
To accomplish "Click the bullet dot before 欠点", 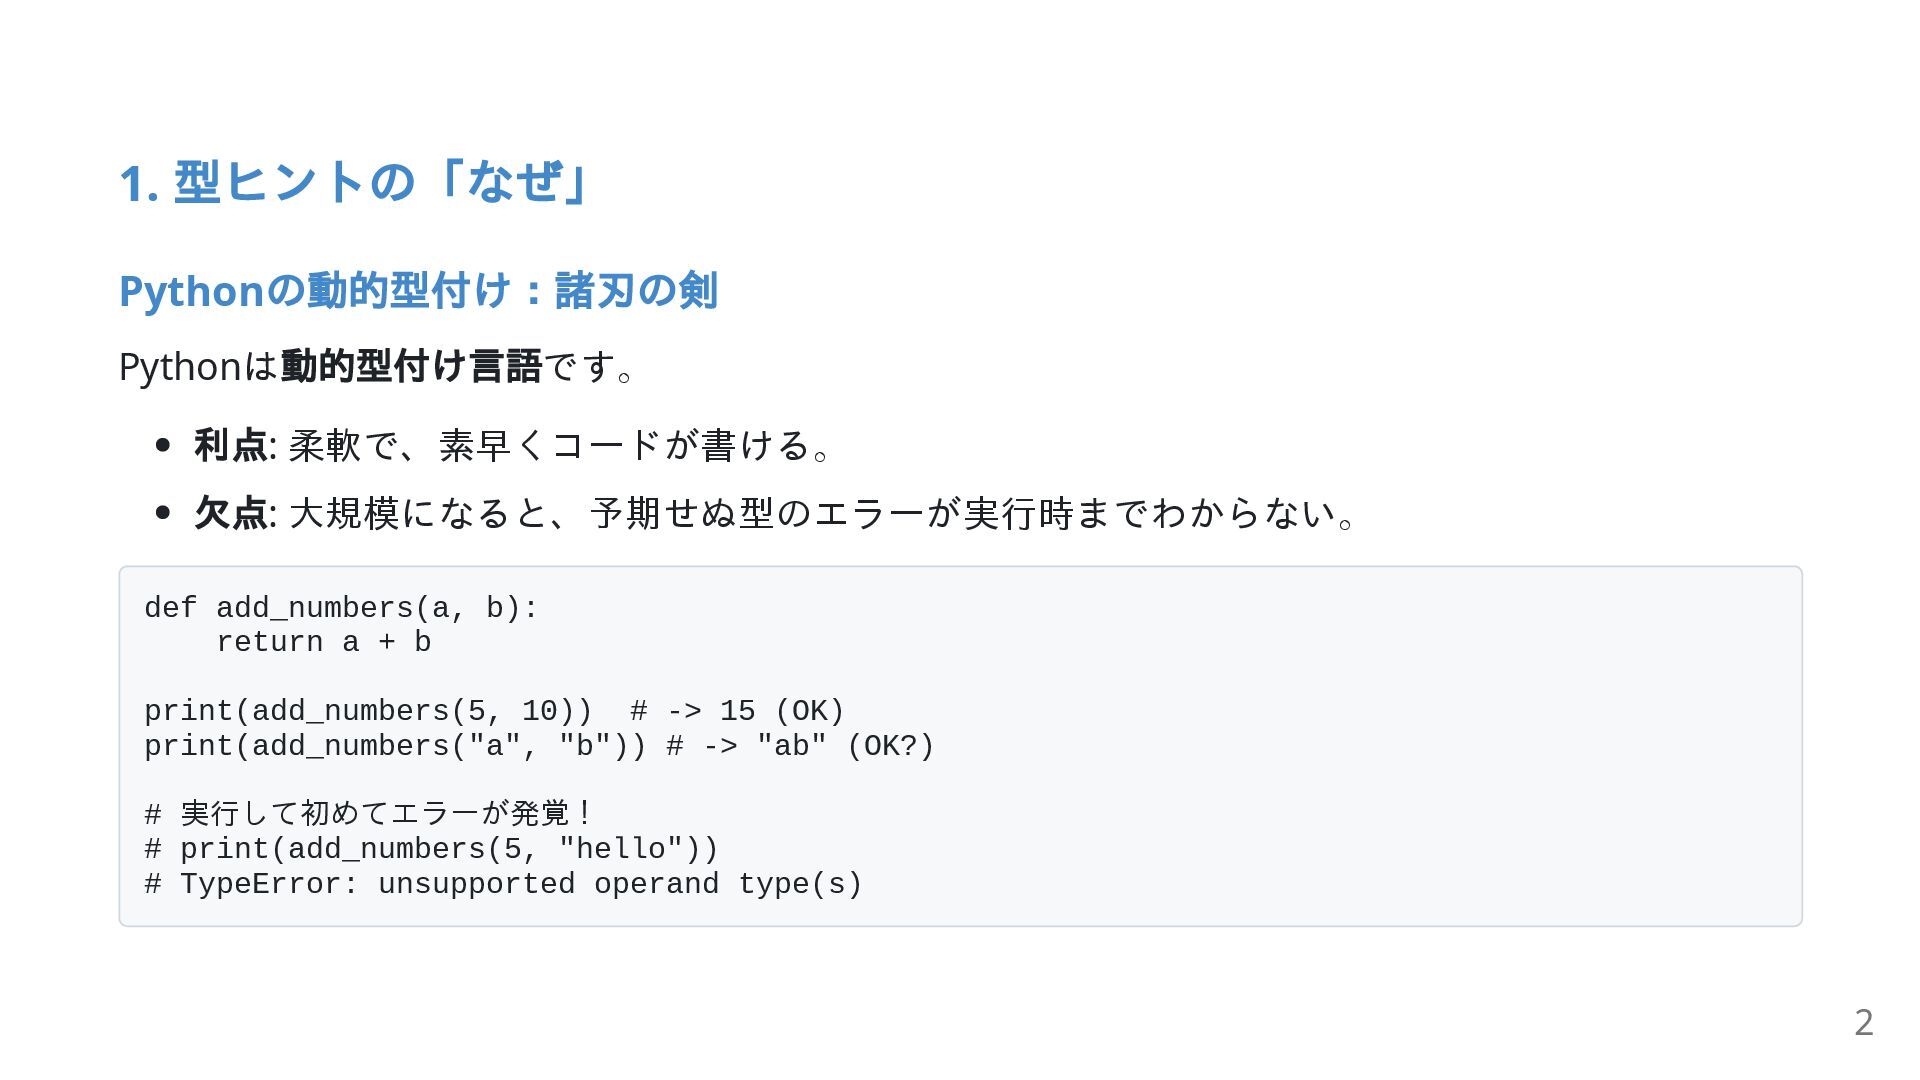I will (163, 513).
